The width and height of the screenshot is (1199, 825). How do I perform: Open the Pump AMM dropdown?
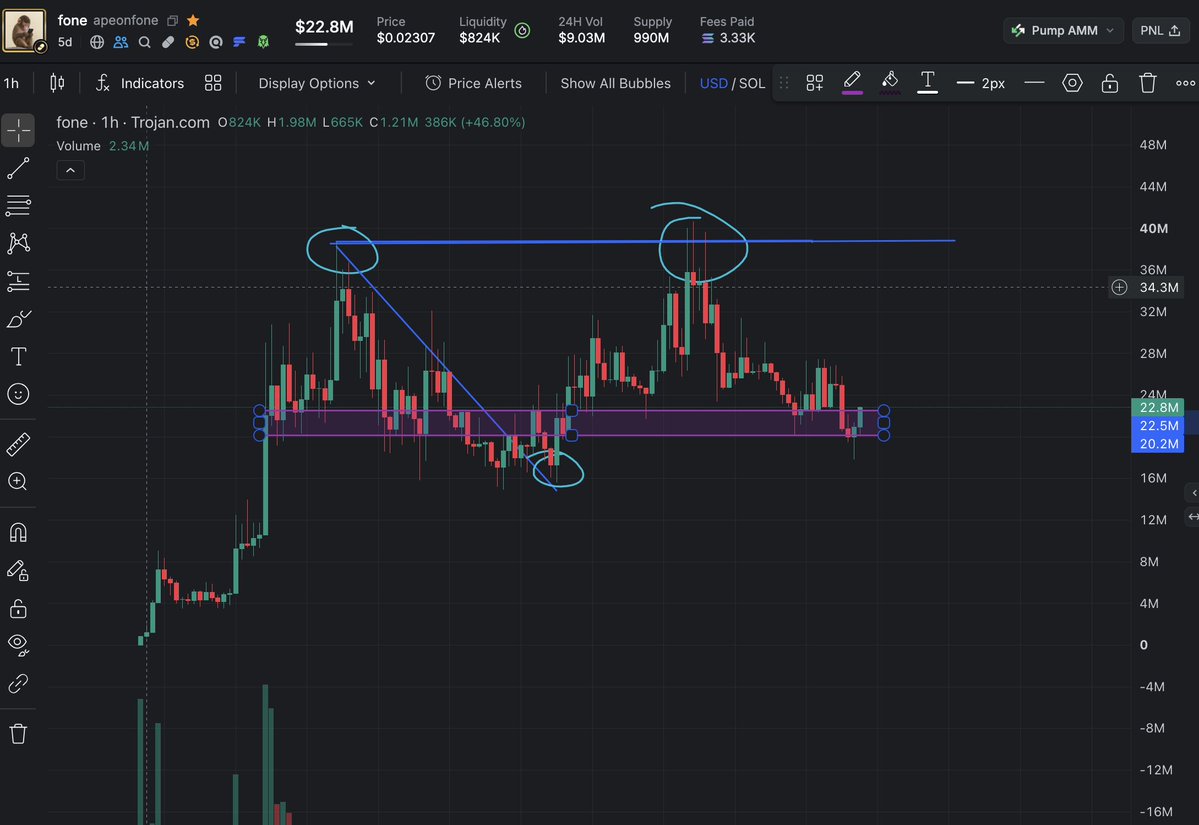pyautogui.click(x=1063, y=31)
